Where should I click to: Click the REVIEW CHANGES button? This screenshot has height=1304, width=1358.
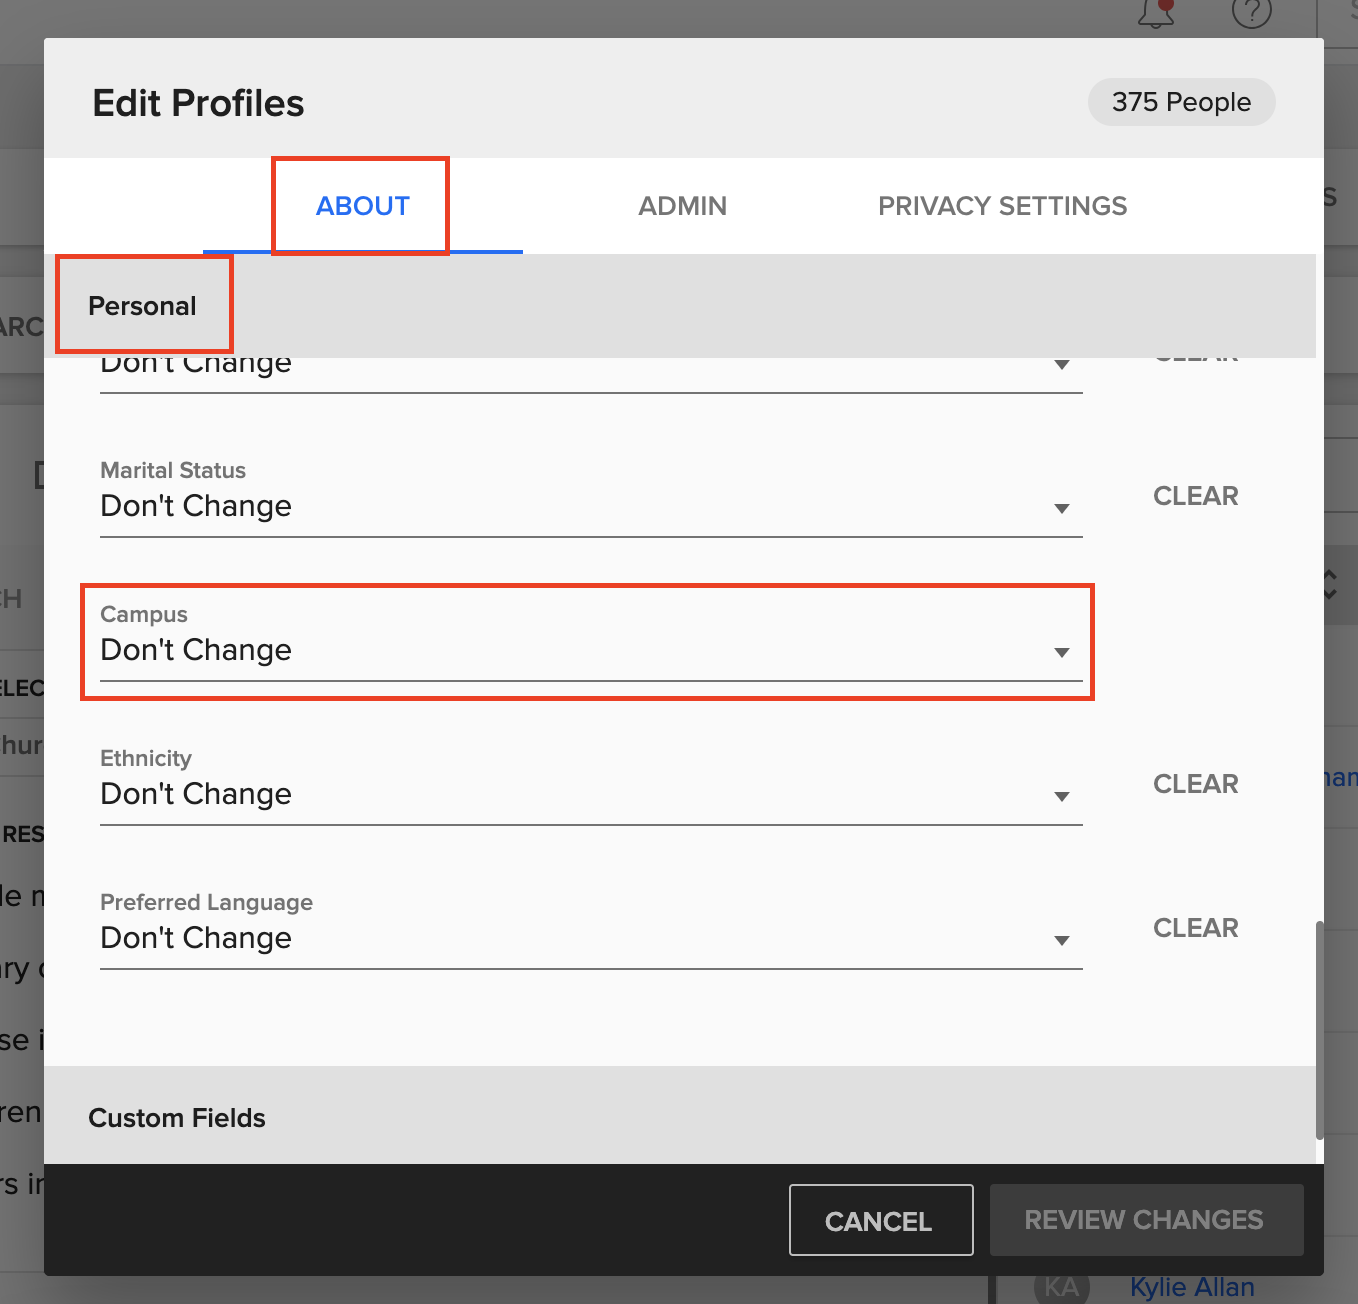tap(1144, 1219)
